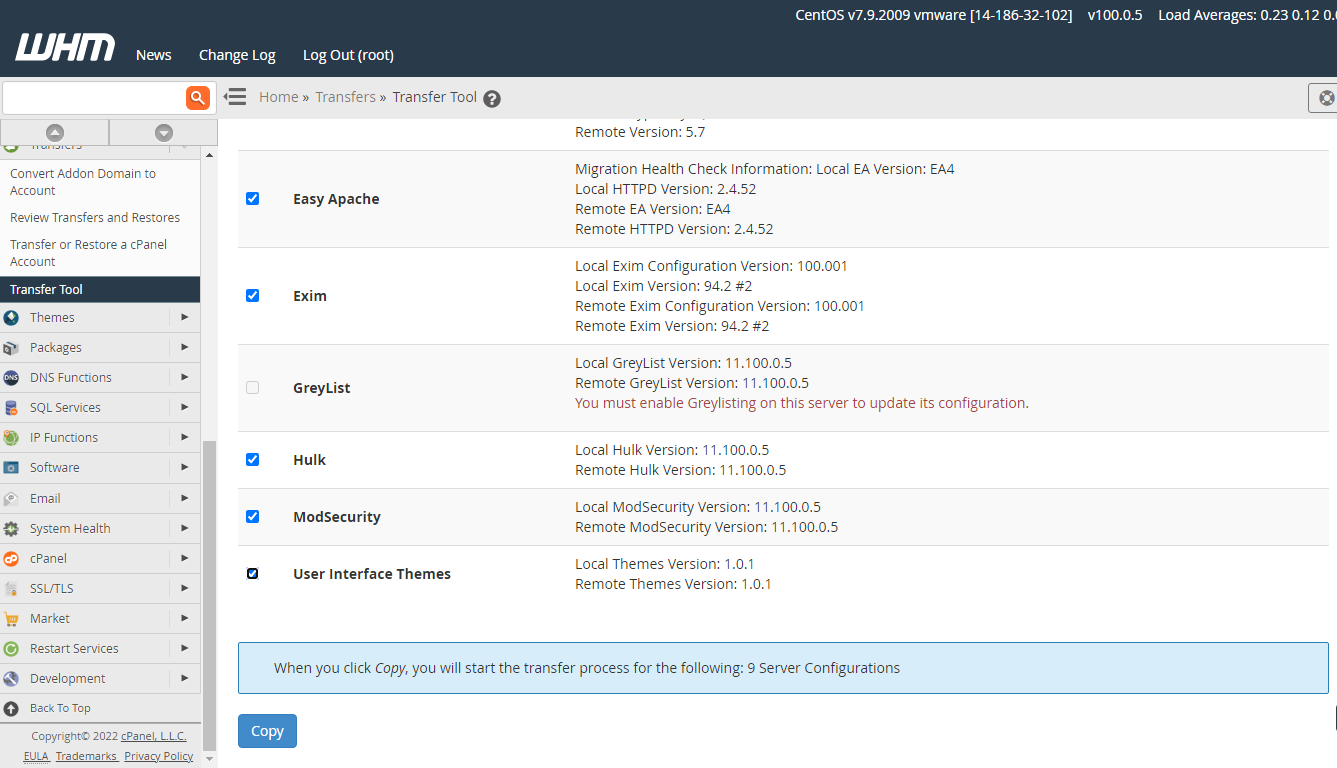Viewport: 1337px width, 768px height.
Task: Uncheck the Exim configuration checkbox
Action: [252, 296]
